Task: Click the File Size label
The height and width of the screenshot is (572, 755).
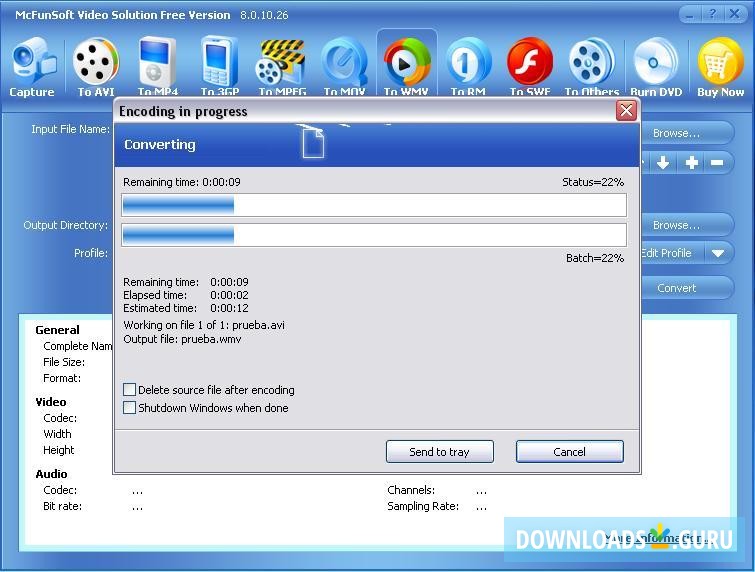Action: [64, 362]
